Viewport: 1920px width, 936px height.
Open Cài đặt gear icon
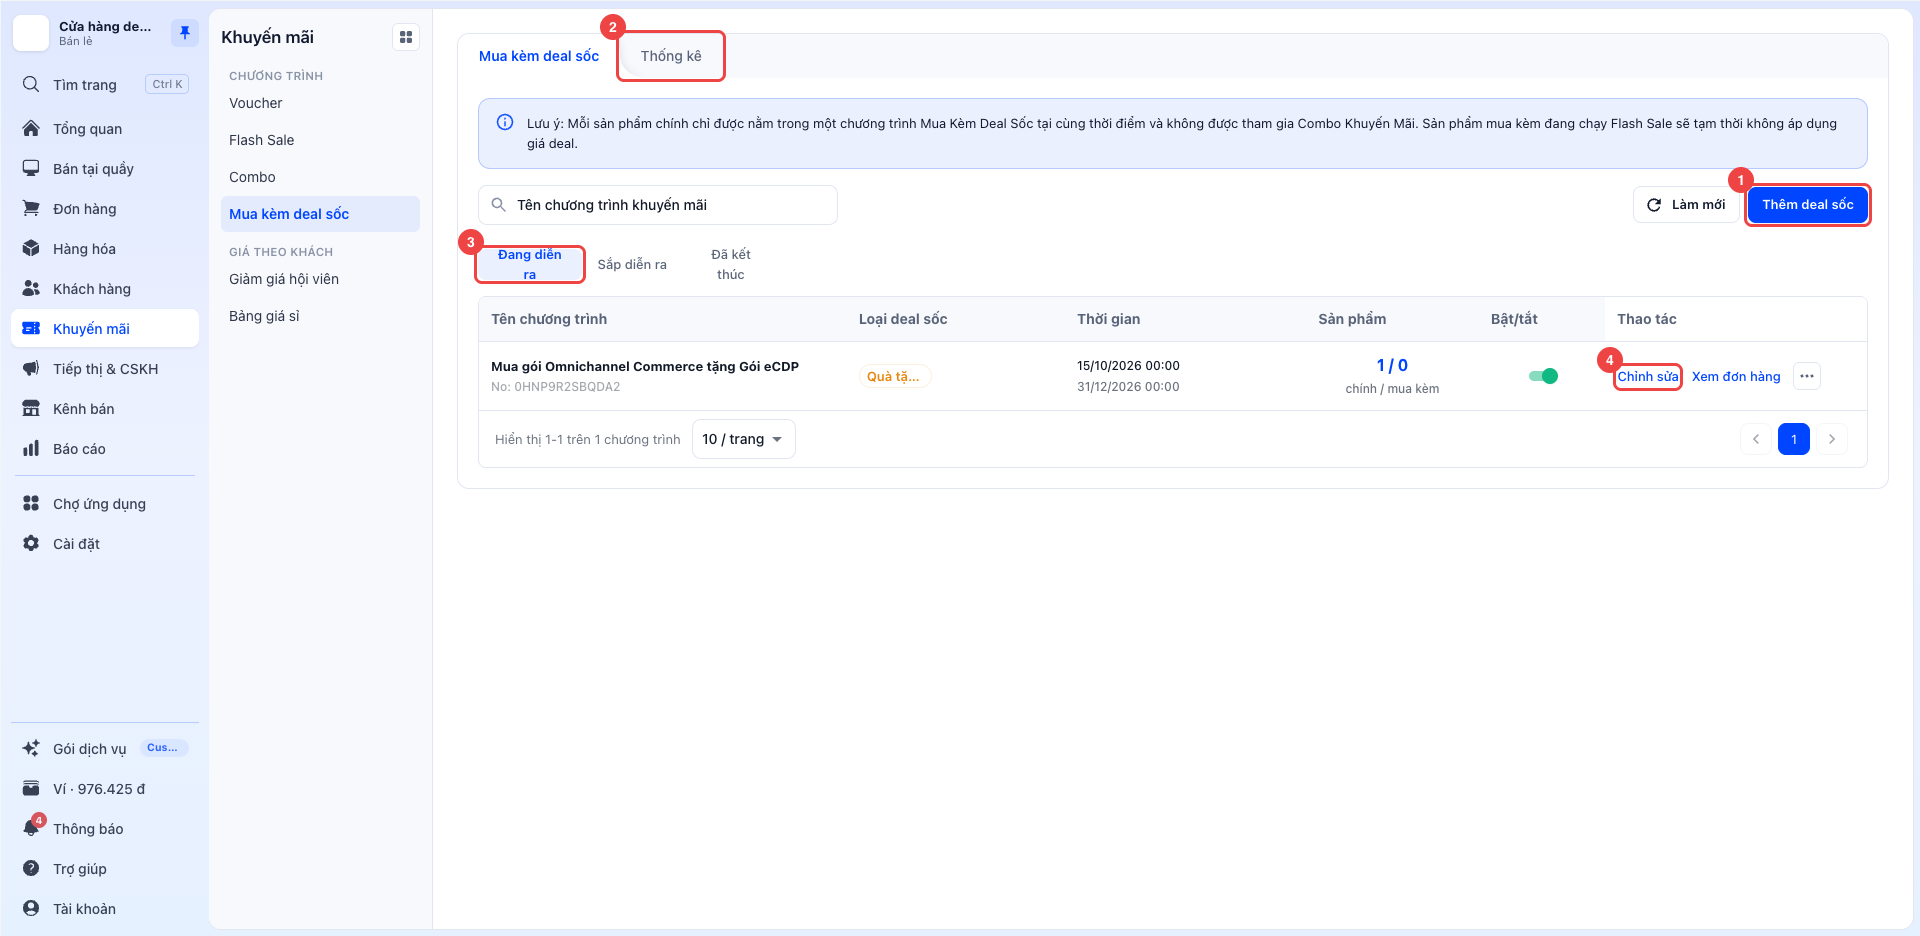pyautogui.click(x=31, y=543)
